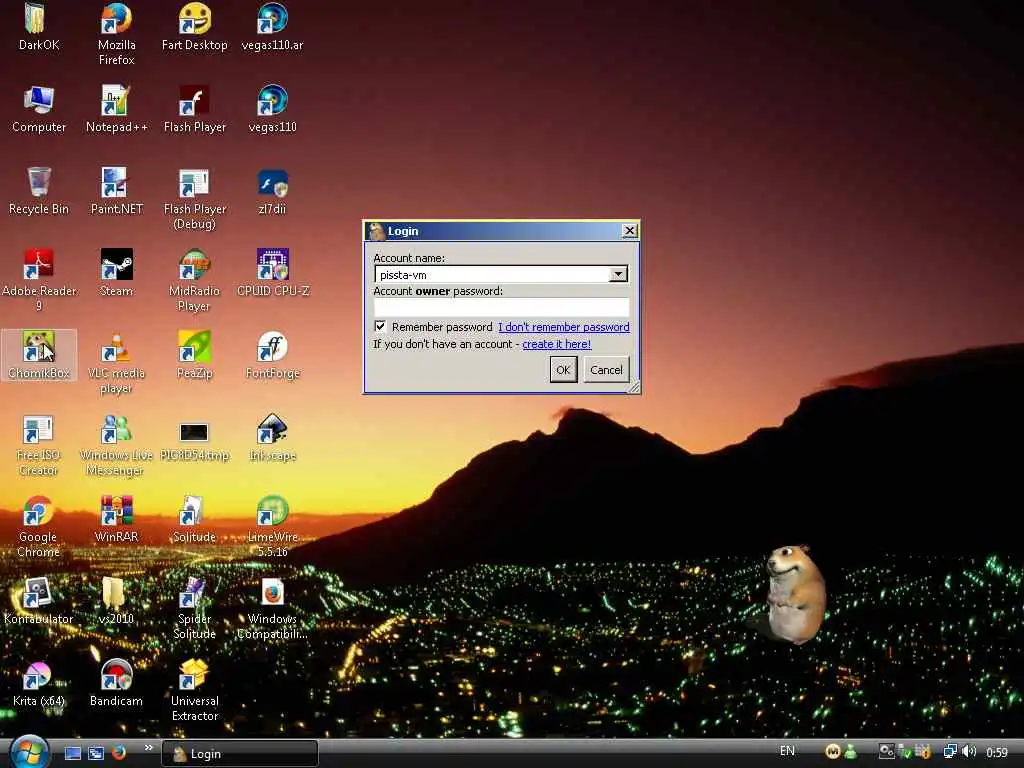Select the Konfabulator desktop icon

click(38, 593)
